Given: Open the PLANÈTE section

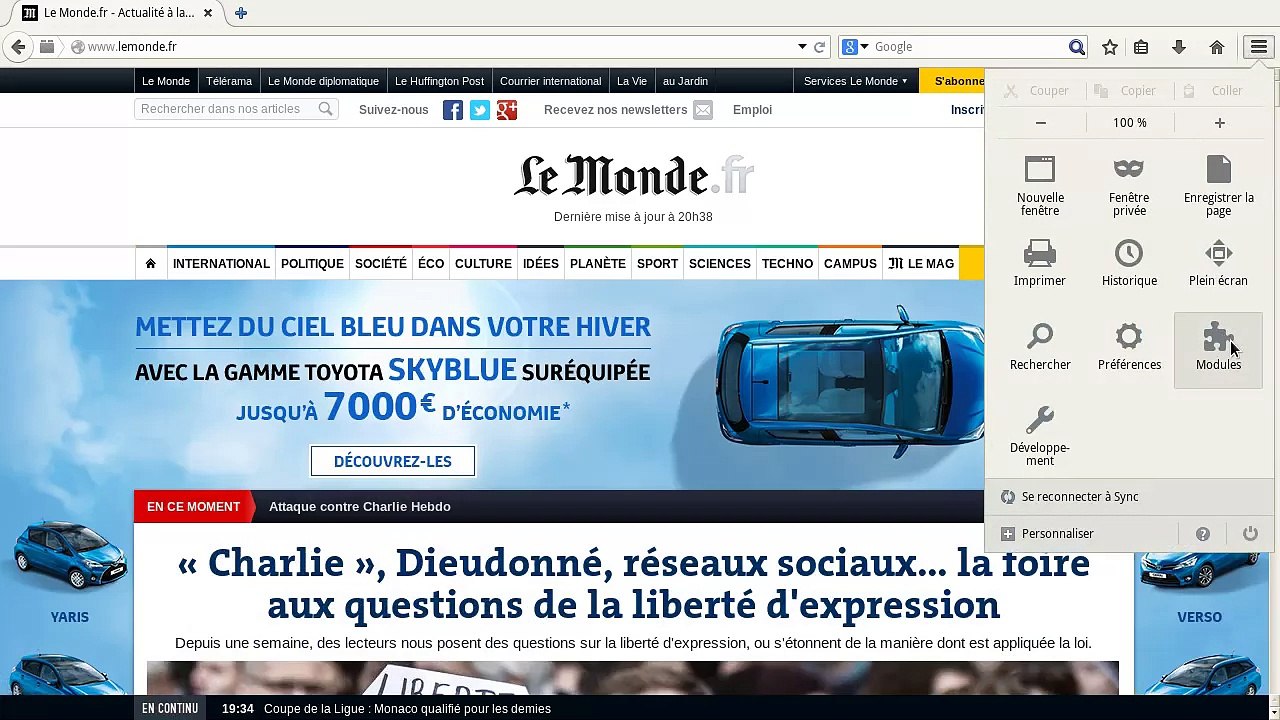Looking at the screenshot, I should tap(598, 264).
